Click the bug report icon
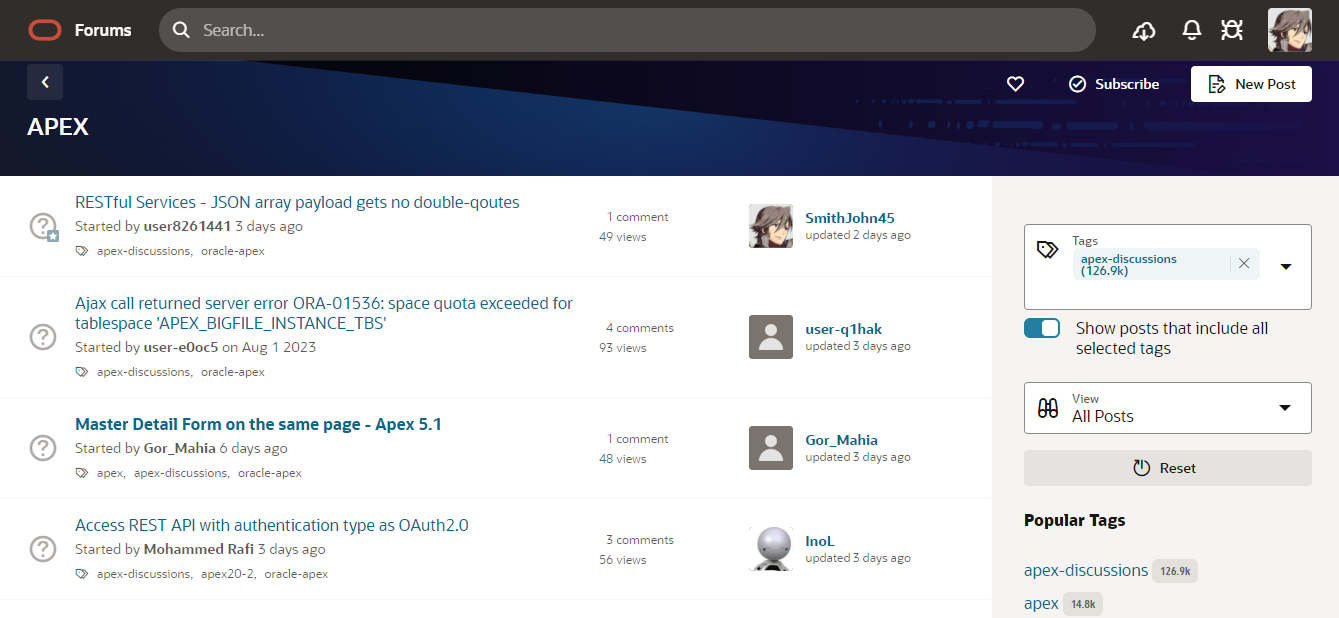 [1232, 30]
